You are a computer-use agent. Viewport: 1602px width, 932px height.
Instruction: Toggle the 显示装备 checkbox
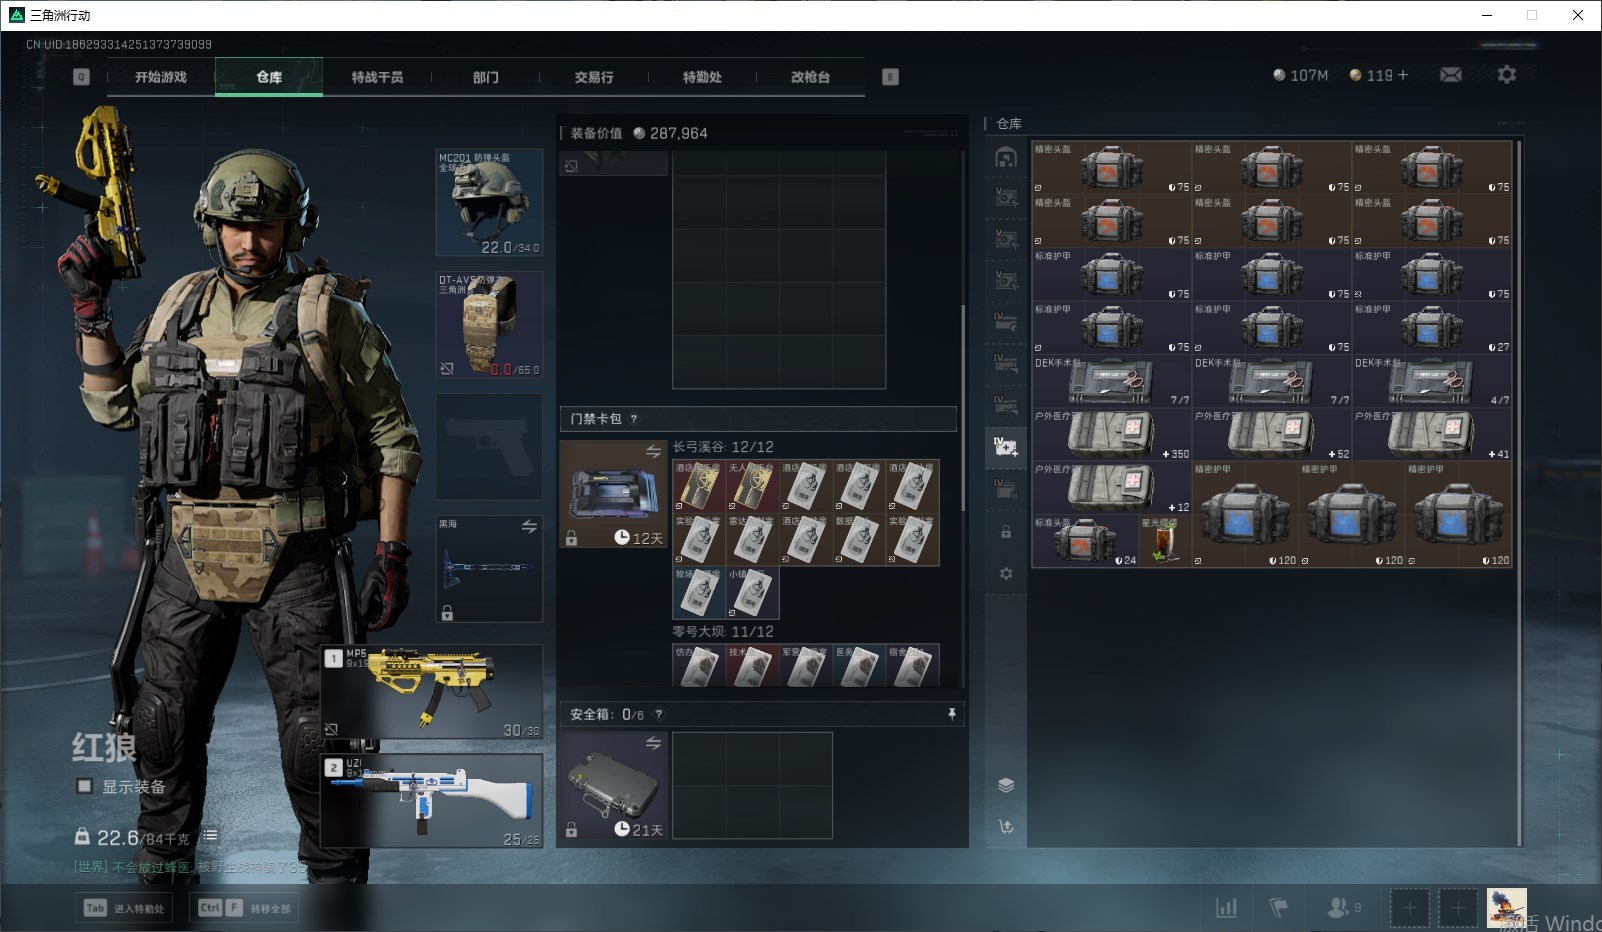tap(85, 786)
